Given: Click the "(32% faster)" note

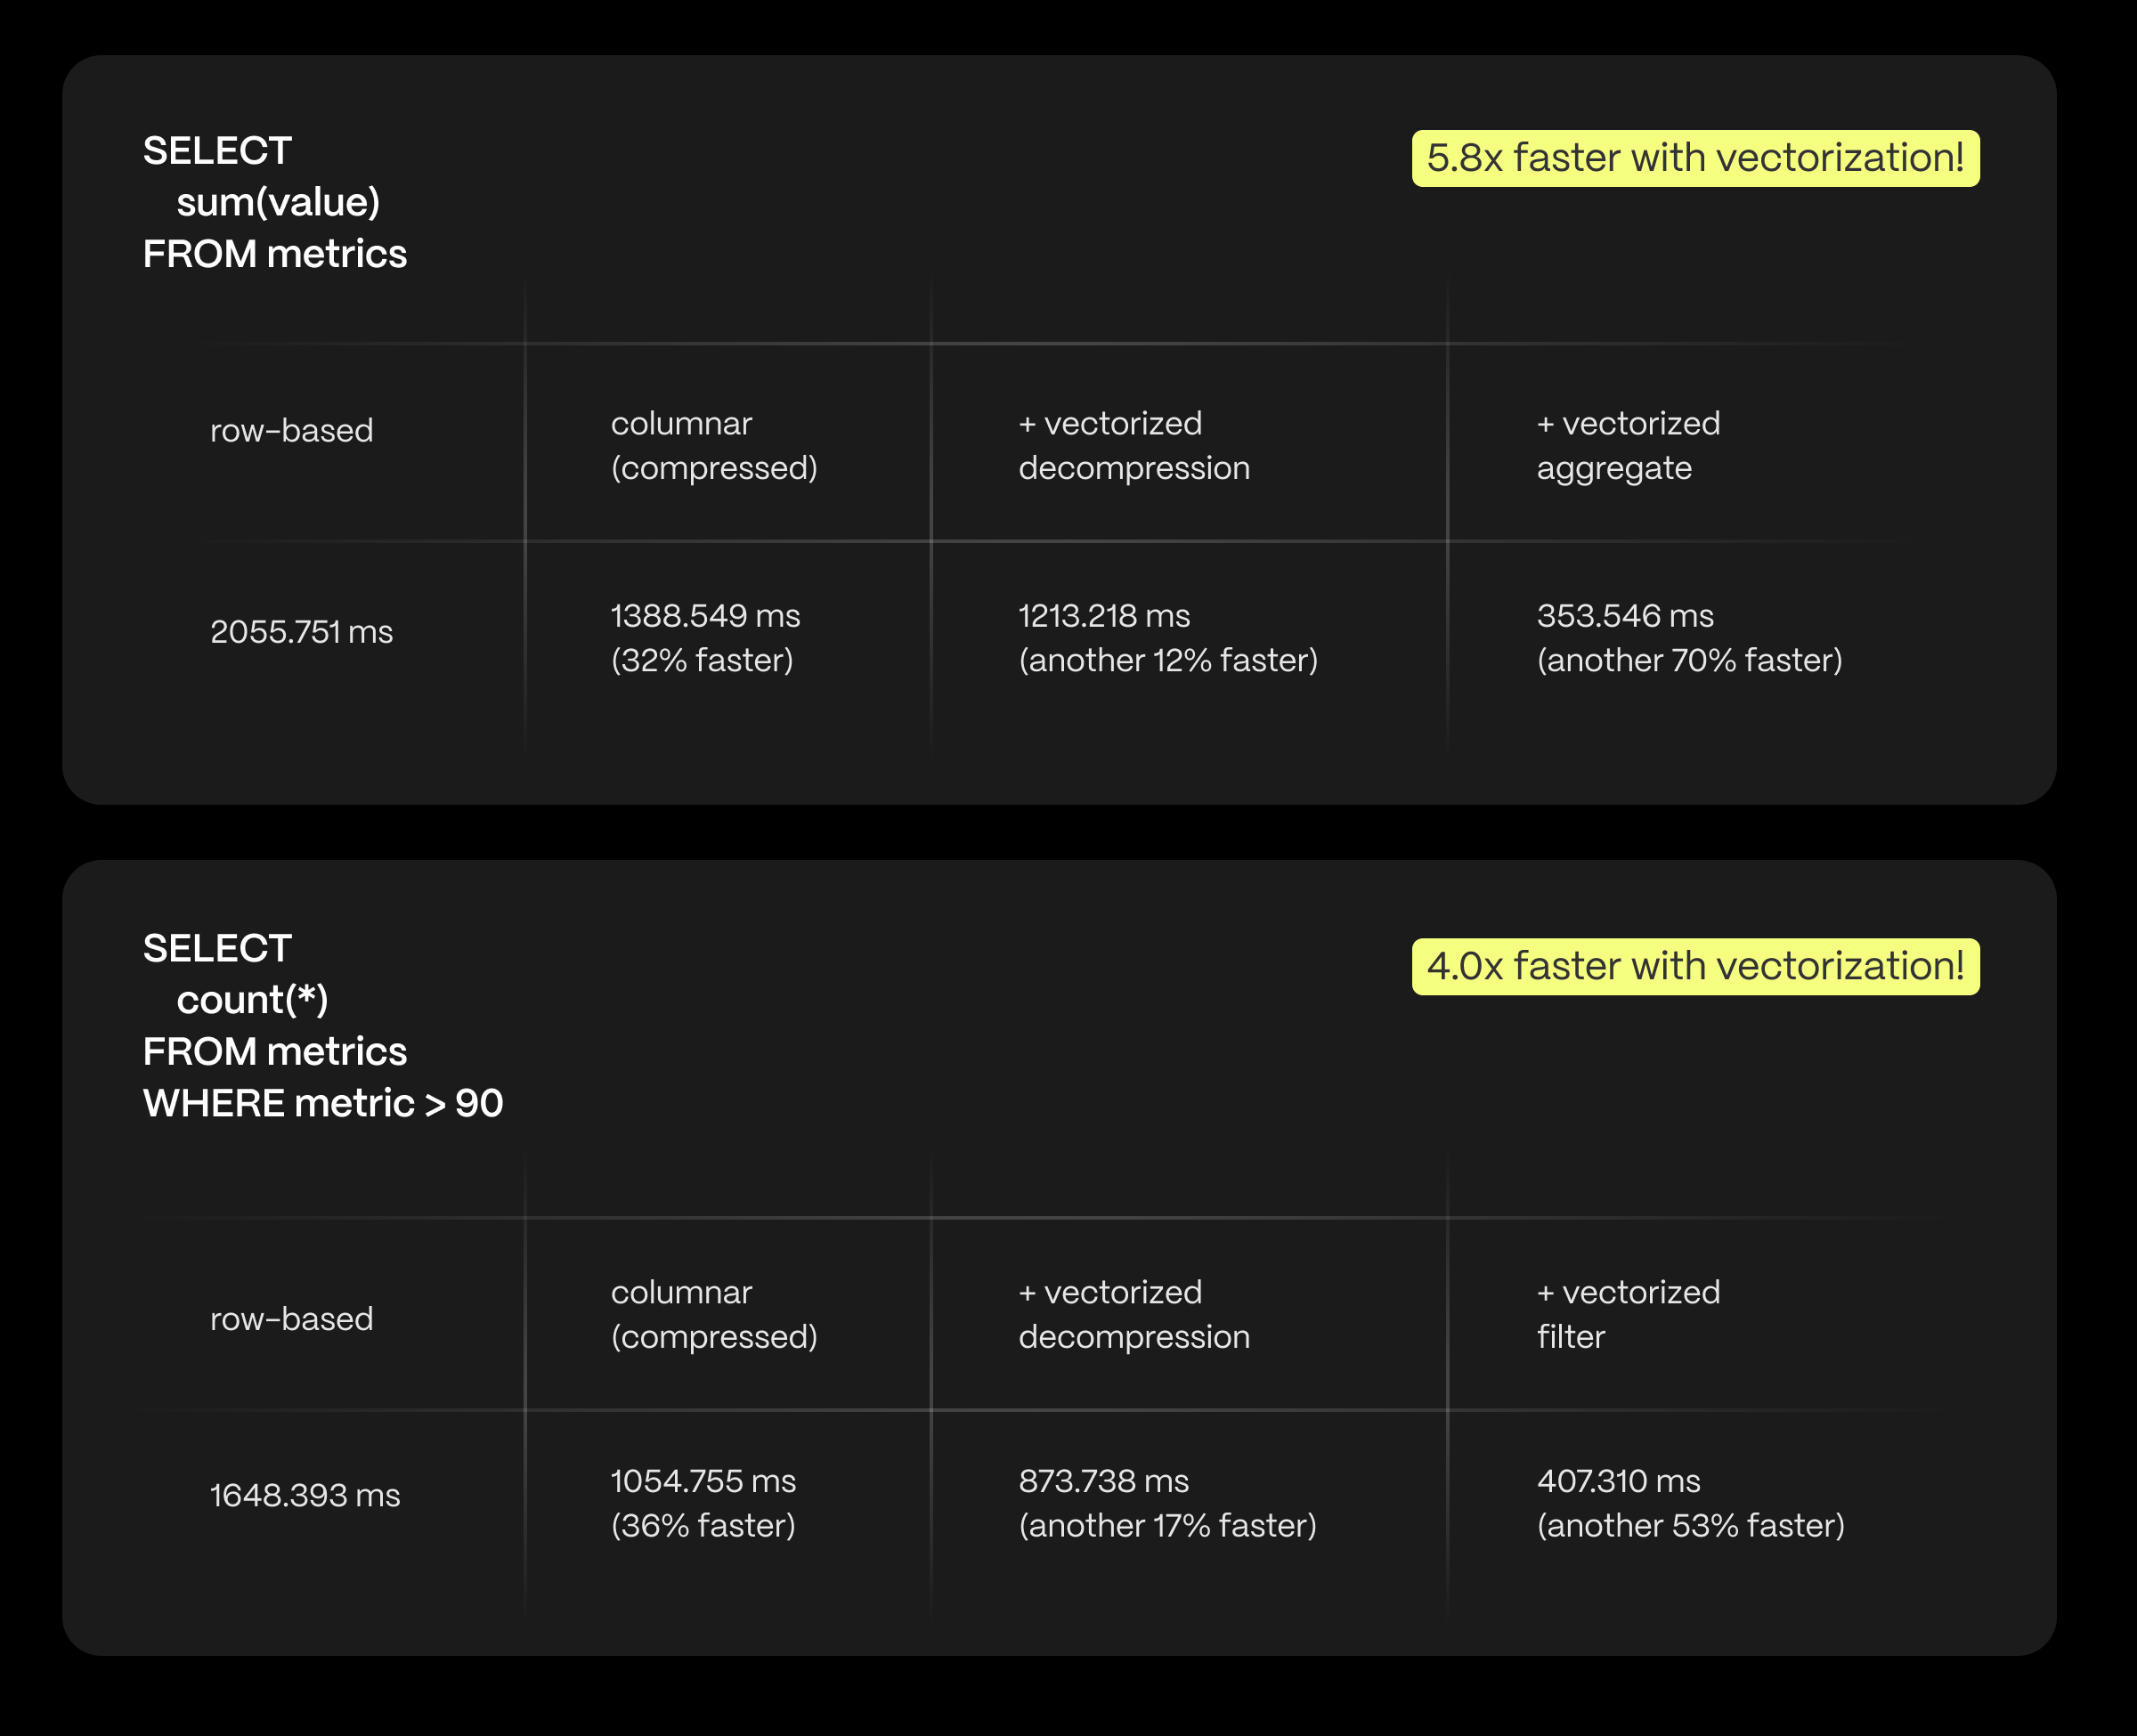Looking at the screenshot, I should click(702, 660).
